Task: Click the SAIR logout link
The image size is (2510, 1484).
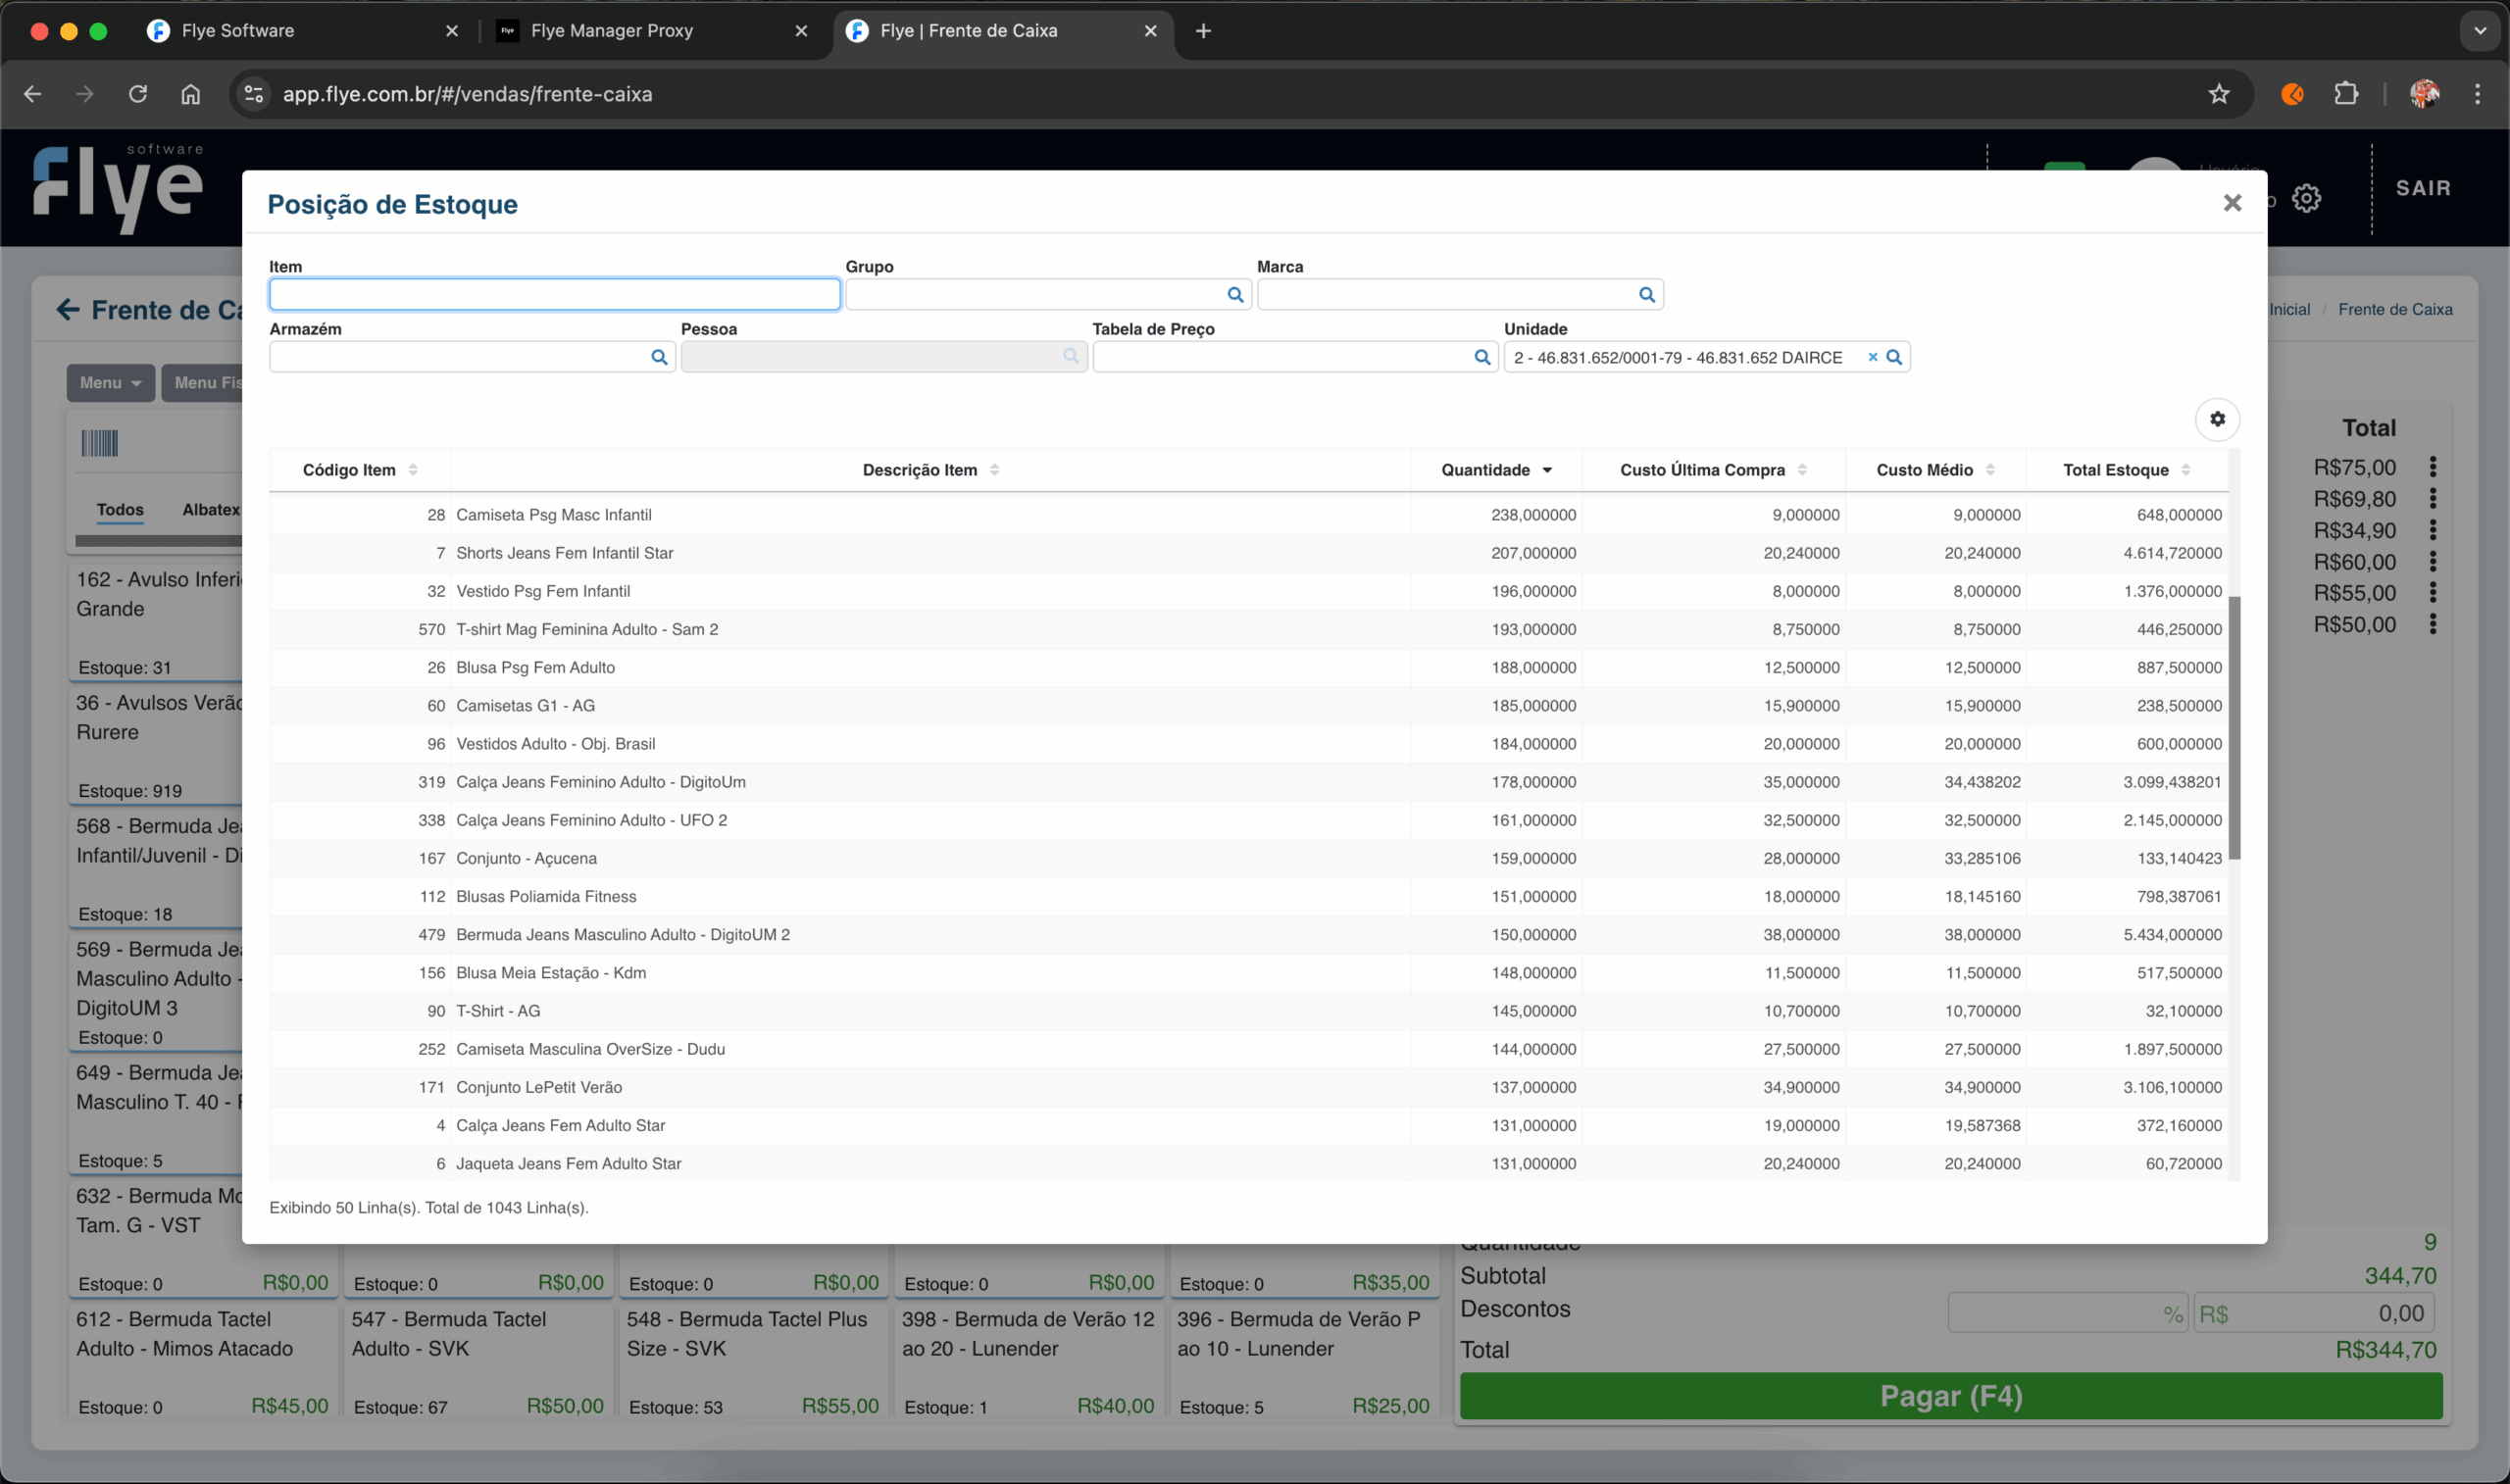Action: coord(2422,188)
